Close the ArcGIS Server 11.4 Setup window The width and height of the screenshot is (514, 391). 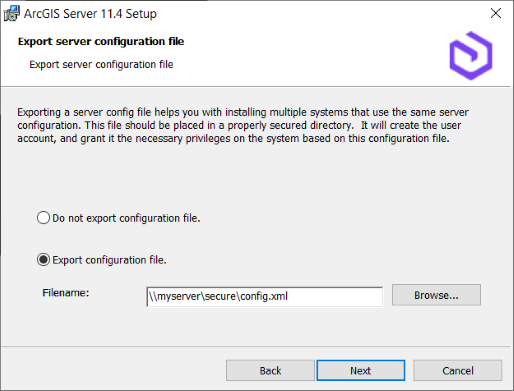coord(496,13)
